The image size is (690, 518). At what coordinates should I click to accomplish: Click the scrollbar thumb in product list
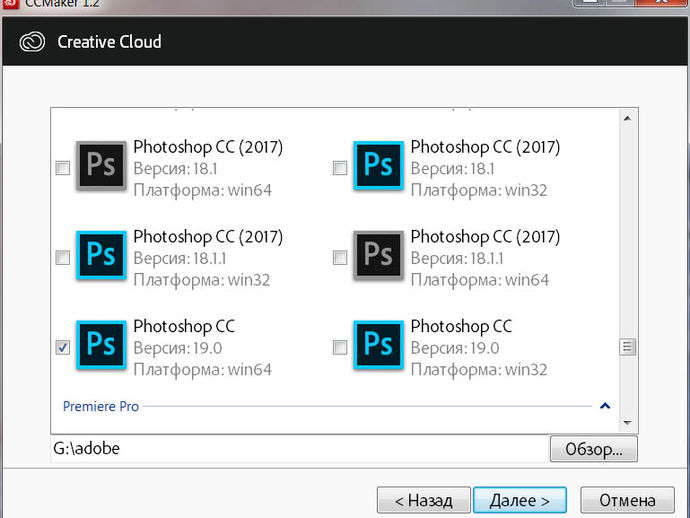[x=628, y=347]
